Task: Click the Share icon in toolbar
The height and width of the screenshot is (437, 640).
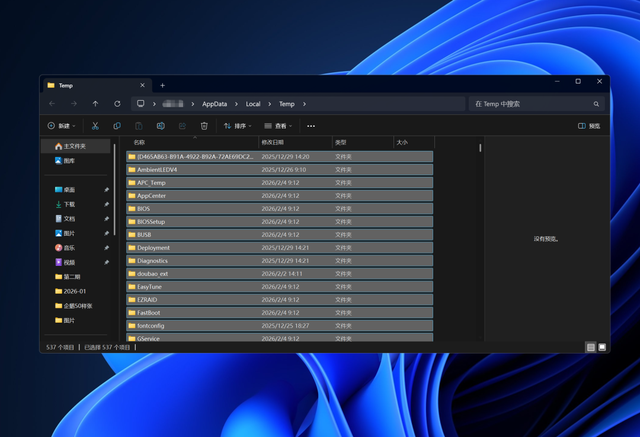Action: click(182, 126)
